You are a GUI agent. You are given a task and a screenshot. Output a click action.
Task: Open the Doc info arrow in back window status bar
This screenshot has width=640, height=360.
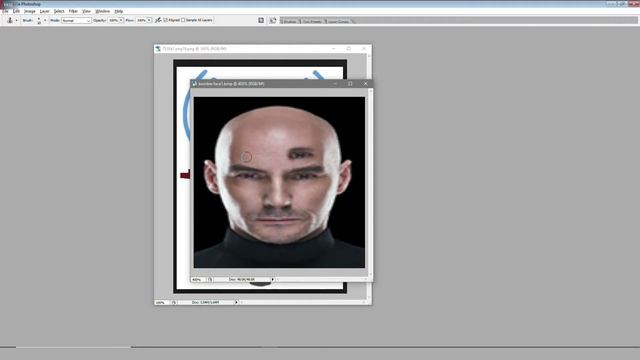[236, 302]
